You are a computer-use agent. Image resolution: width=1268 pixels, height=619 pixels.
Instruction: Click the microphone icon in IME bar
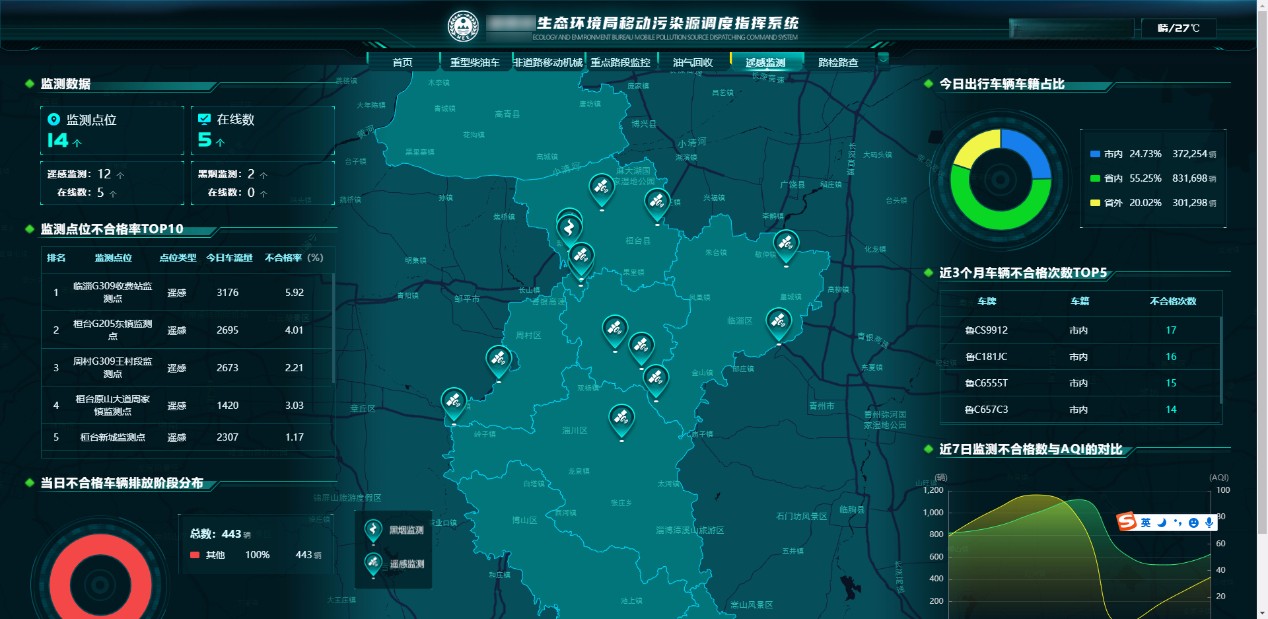point(1209,522)
